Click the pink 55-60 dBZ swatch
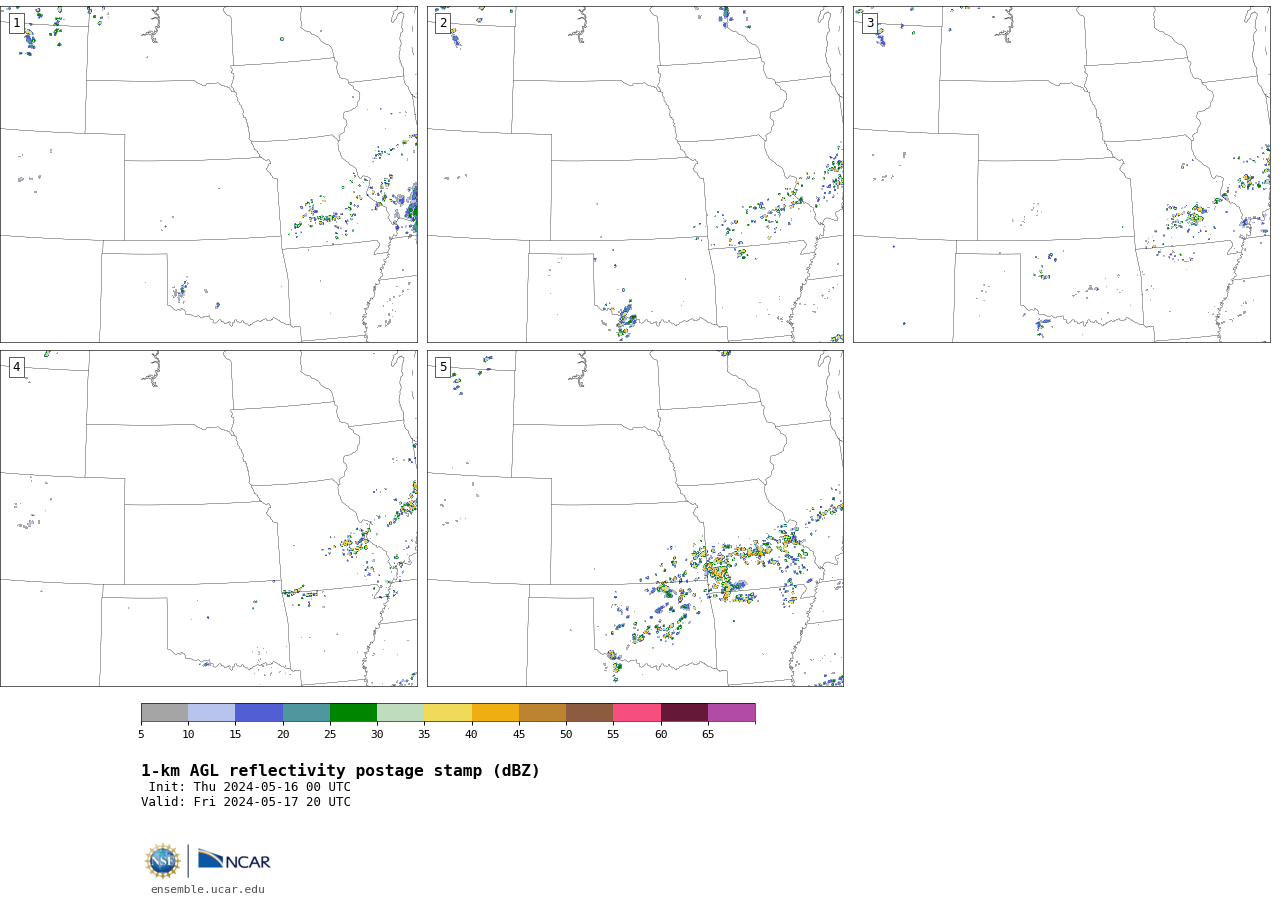1280x901 pixels. coord(637,712)
